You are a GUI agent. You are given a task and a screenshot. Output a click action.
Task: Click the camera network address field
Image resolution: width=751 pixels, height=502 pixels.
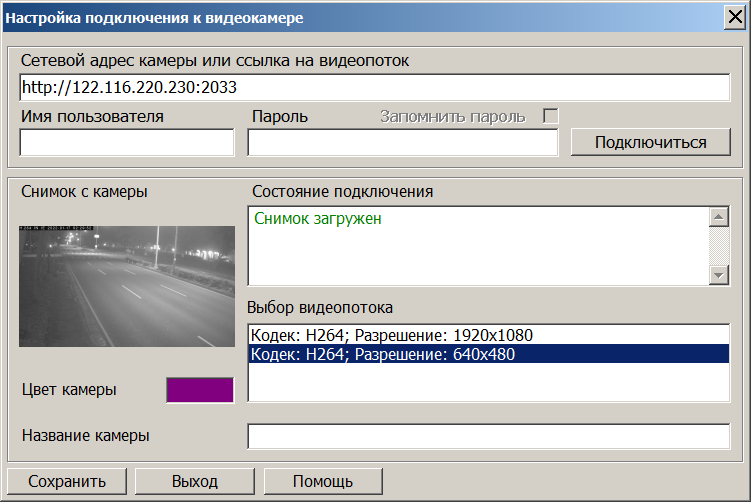point(375,87)
